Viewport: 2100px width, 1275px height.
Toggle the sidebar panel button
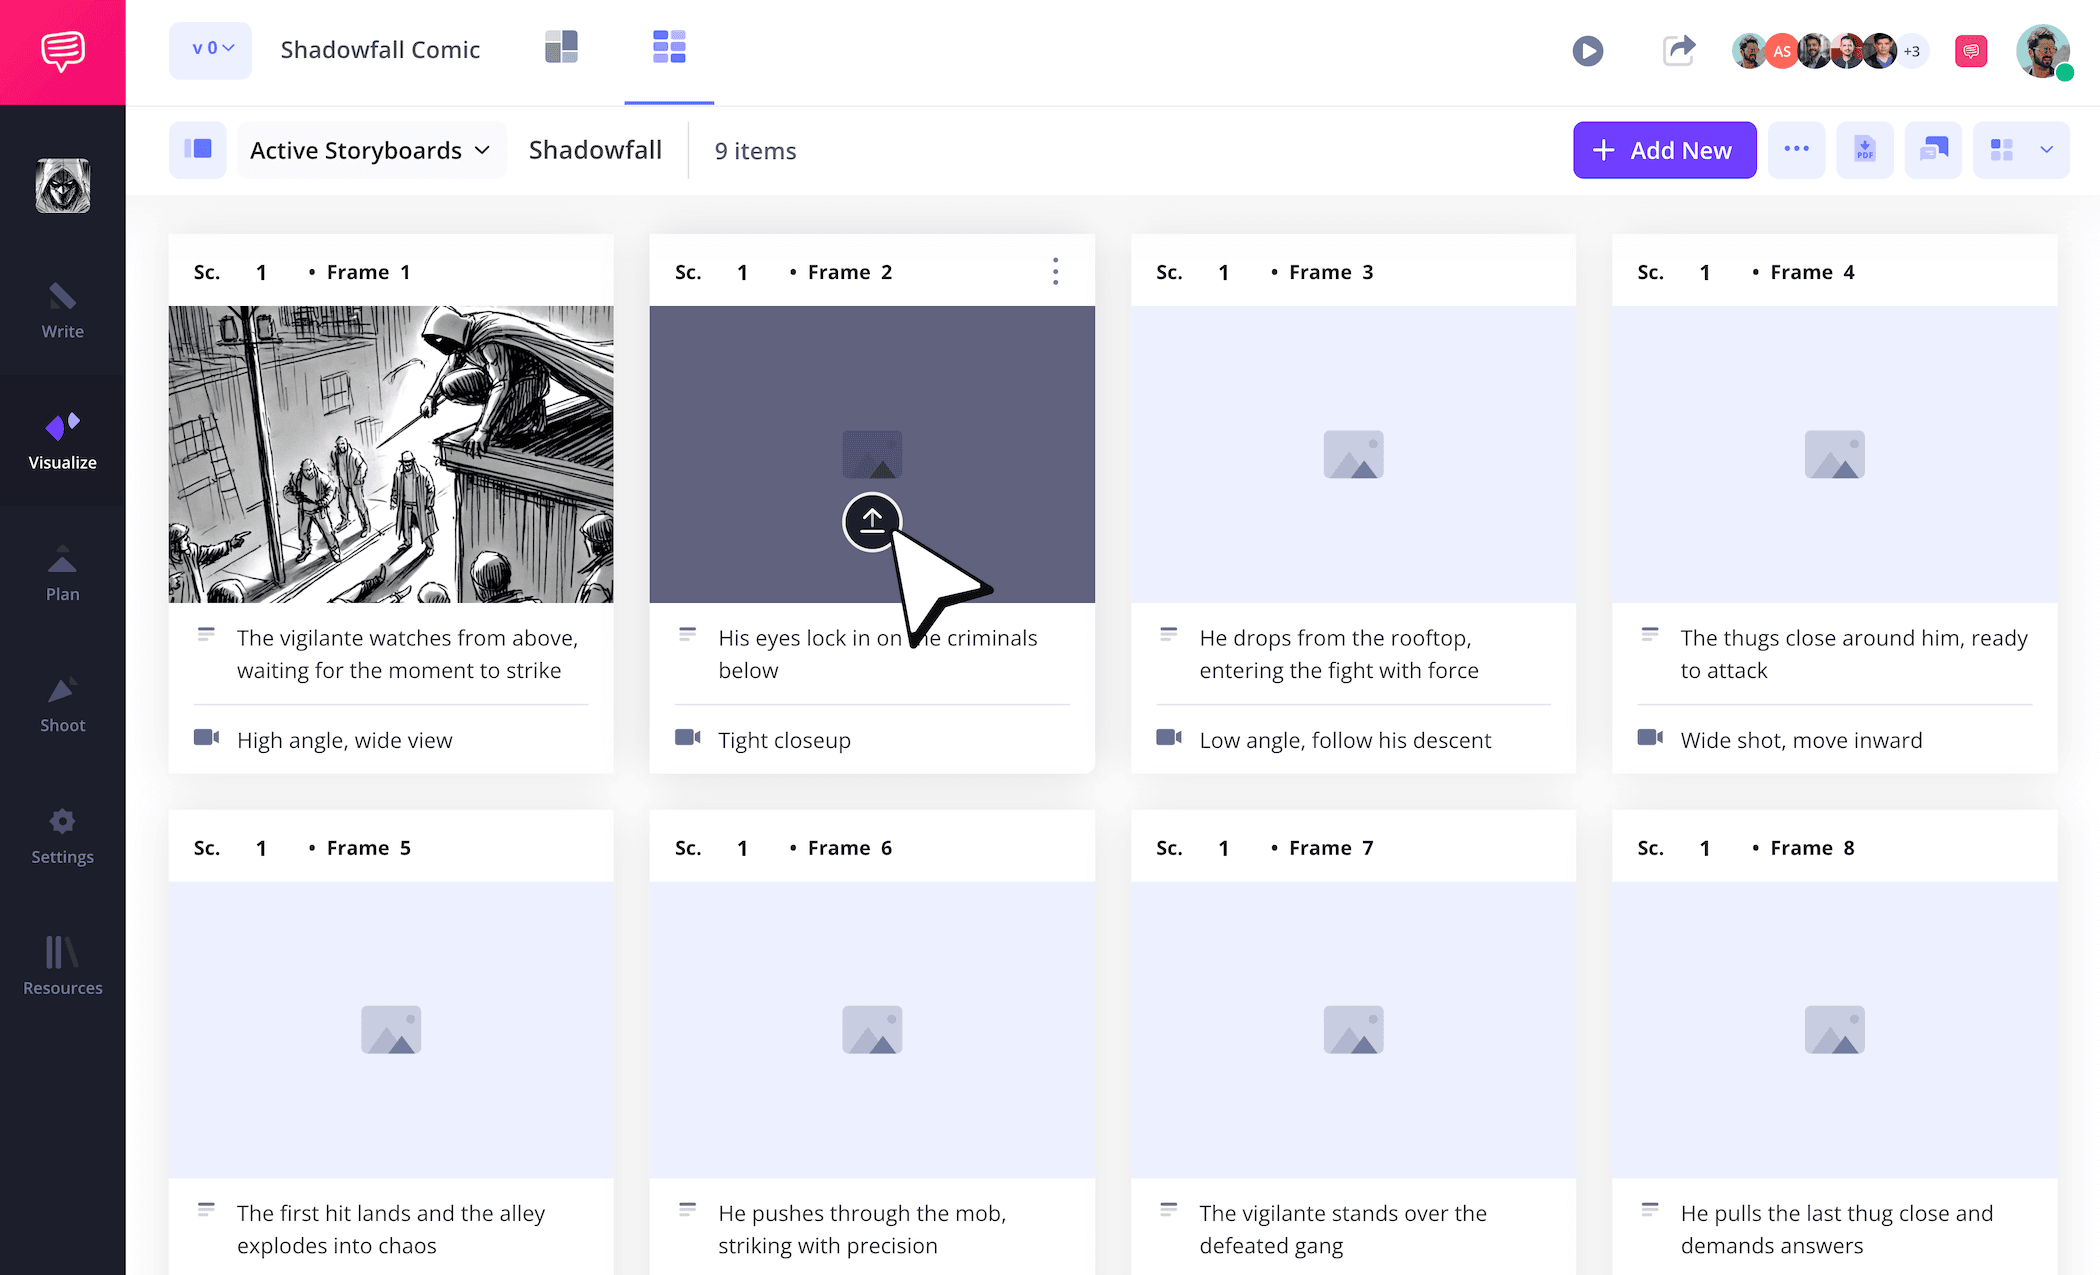pyautogui.click(x=198, y=150)
